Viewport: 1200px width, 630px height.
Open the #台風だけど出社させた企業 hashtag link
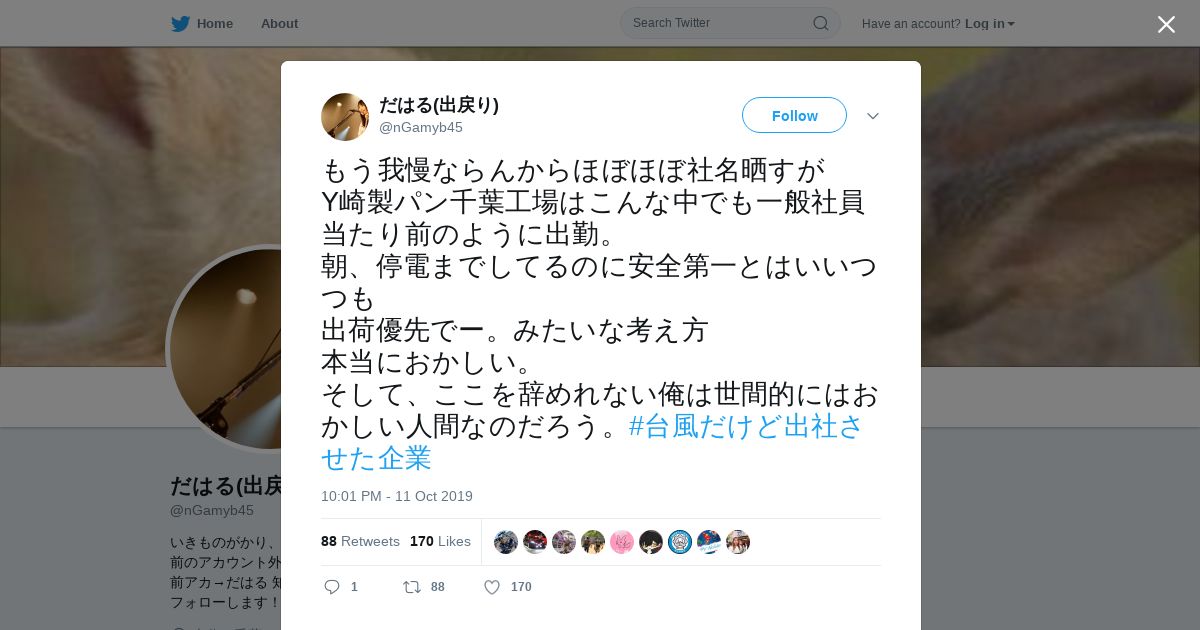[x=593, y=442]
